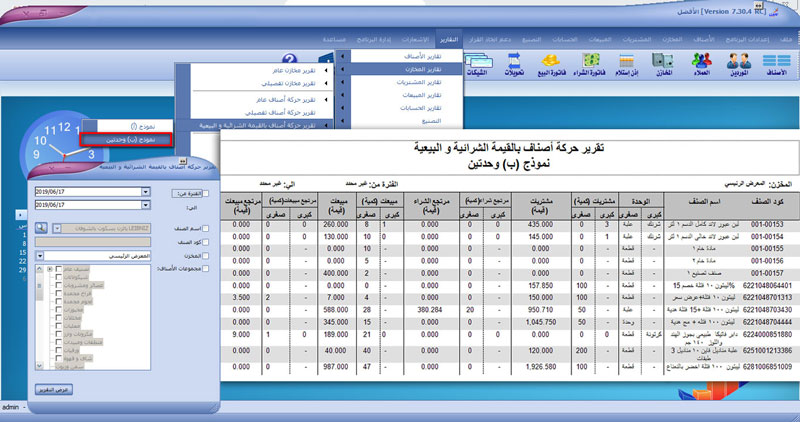
Task: Open the تحويلات transfers toolbar icon
Action: (x=514, y=65)
